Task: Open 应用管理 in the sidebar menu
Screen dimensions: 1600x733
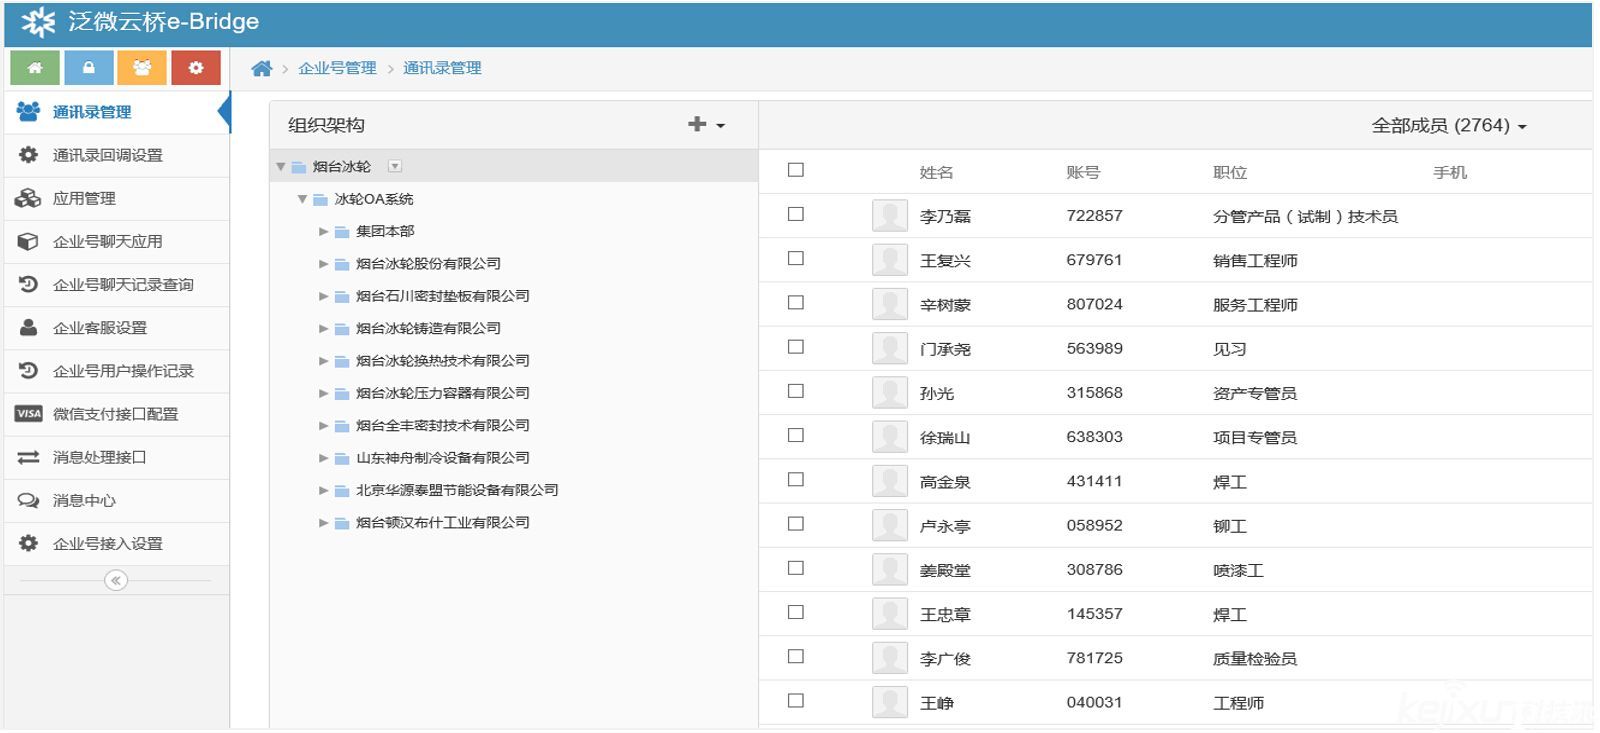Action: (84, 199)
